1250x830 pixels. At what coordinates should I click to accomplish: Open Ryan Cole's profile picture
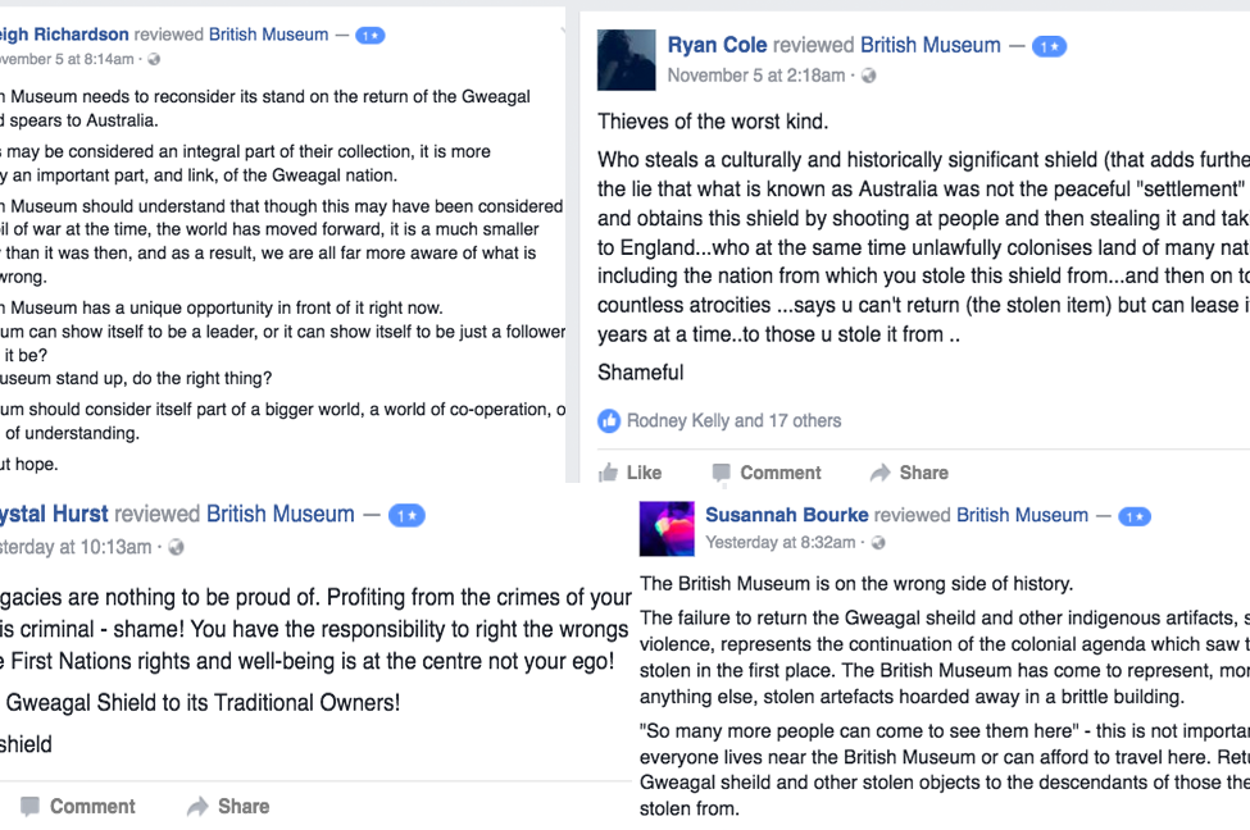tap(626, 59)
